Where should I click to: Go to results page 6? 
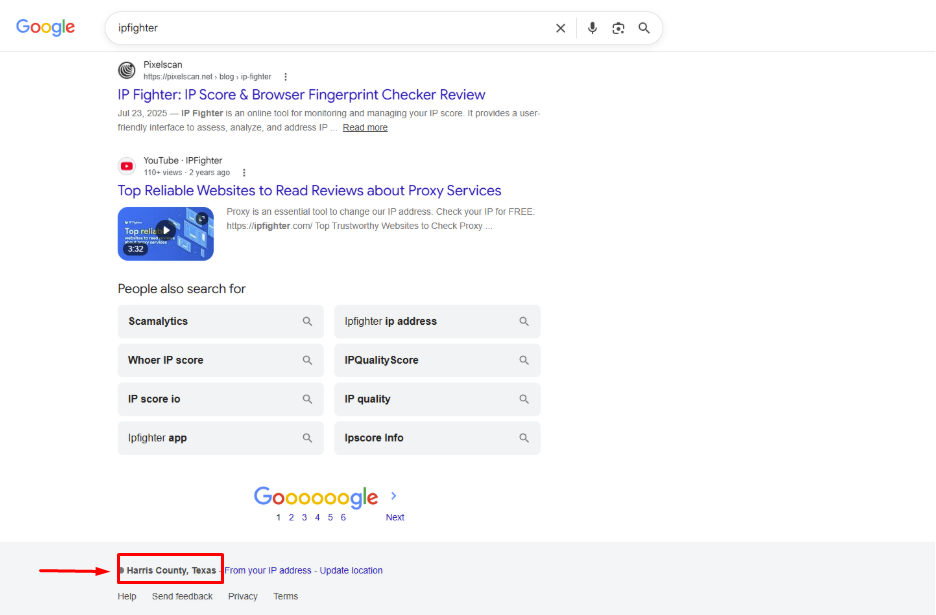(x=343, y=518)
